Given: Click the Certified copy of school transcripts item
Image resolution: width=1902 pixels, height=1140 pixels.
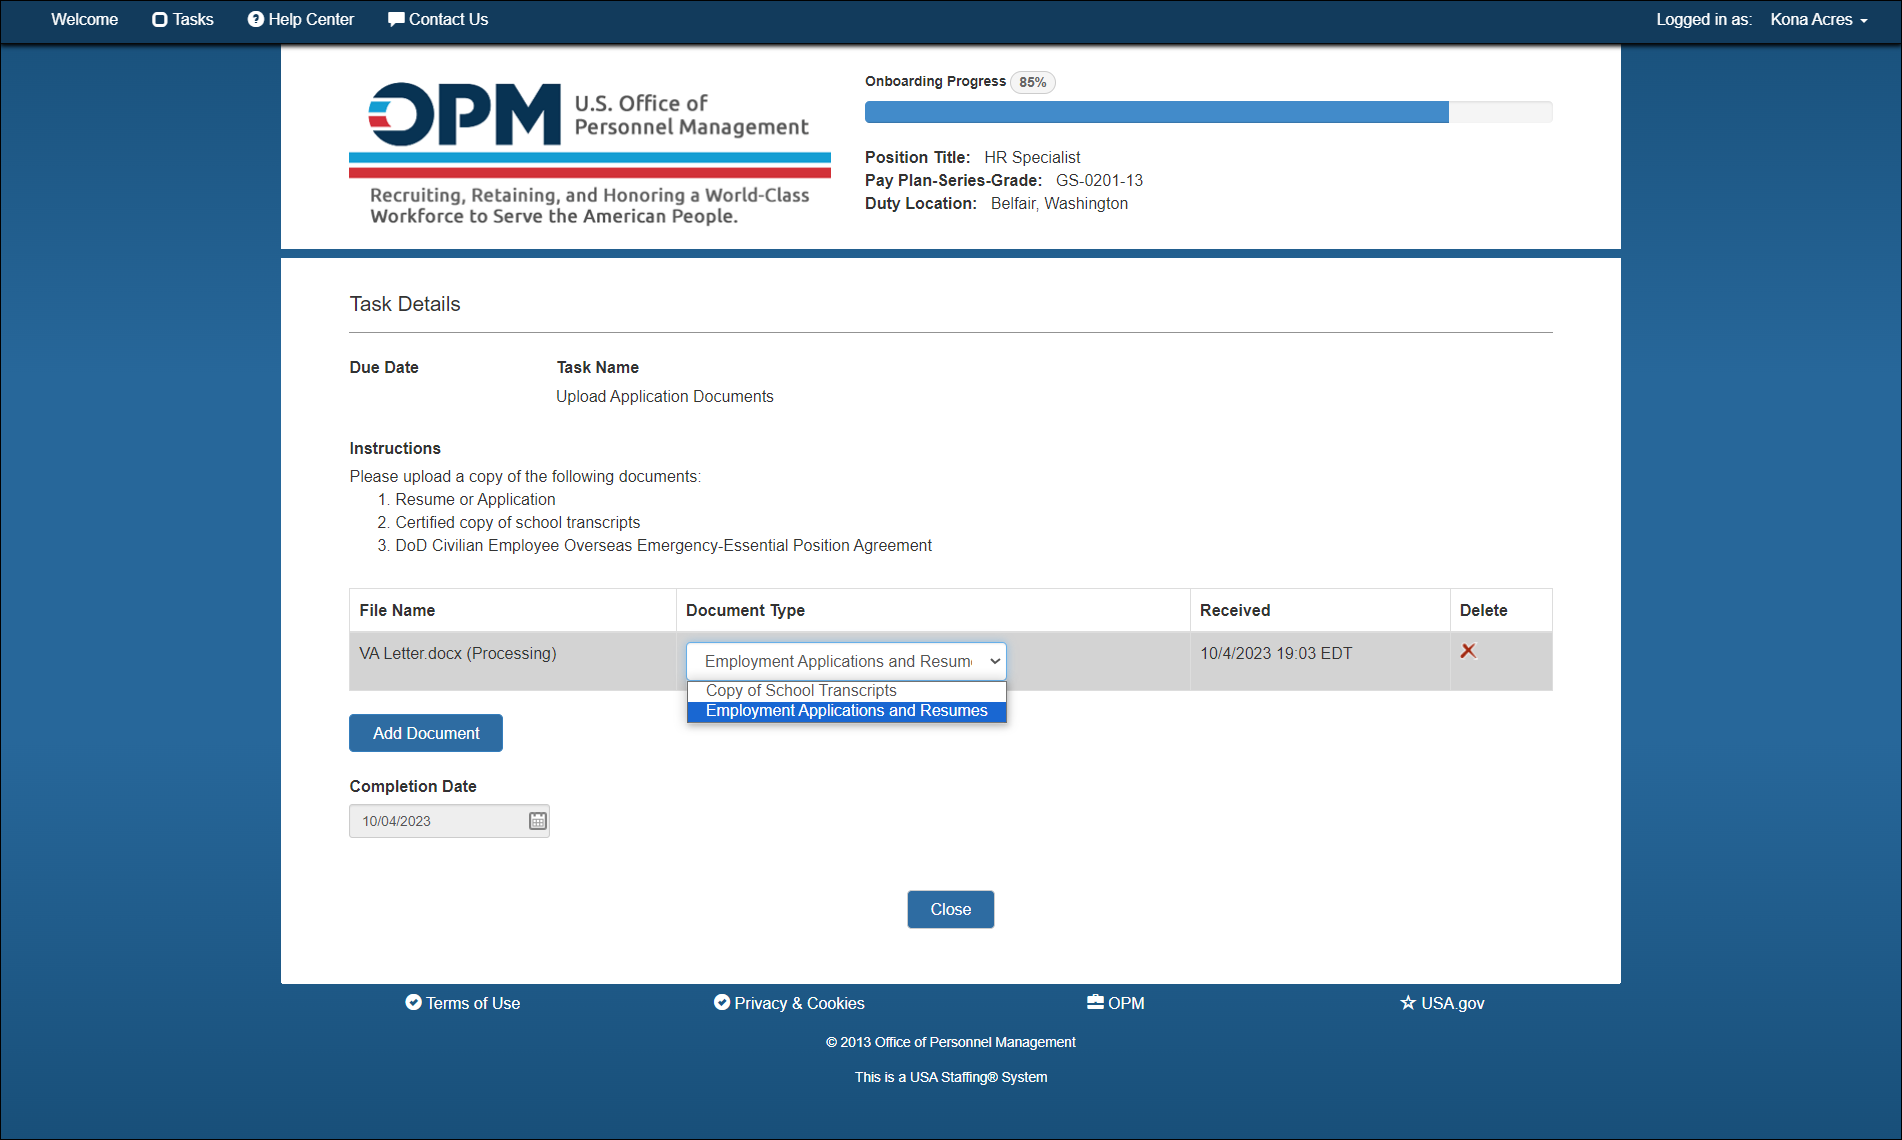Looking at the screenshot, I should 517,522.
